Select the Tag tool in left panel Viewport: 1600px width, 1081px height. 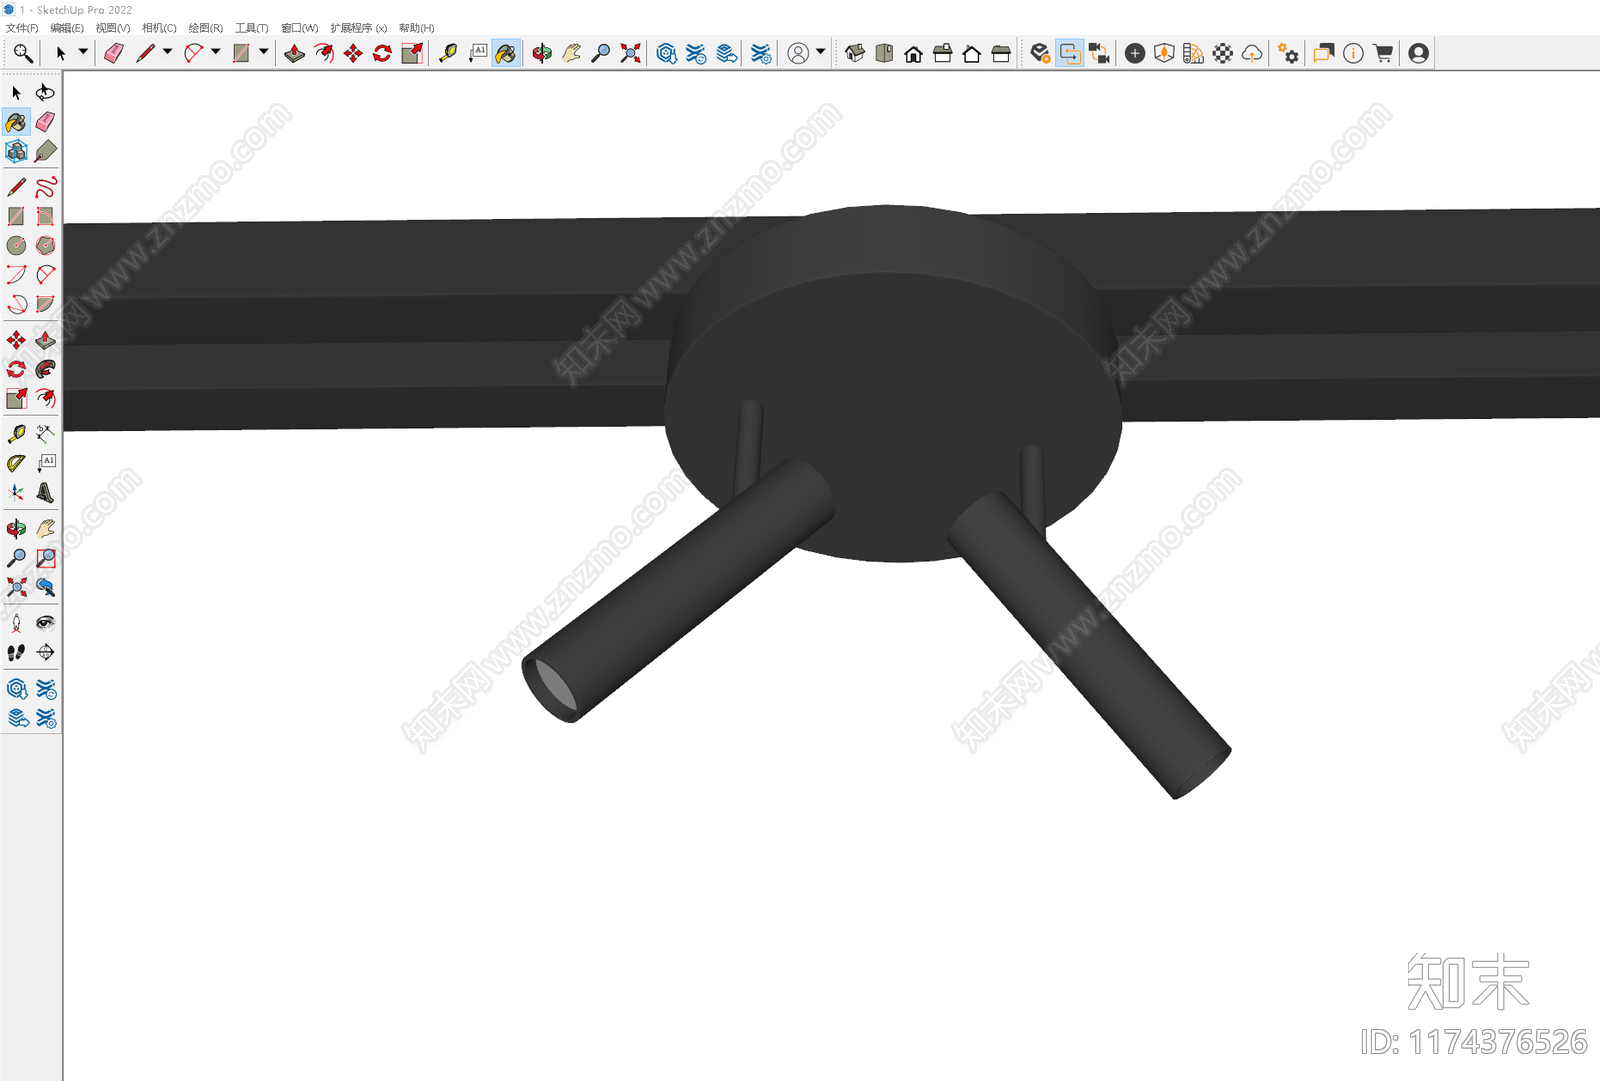point(45,151)
